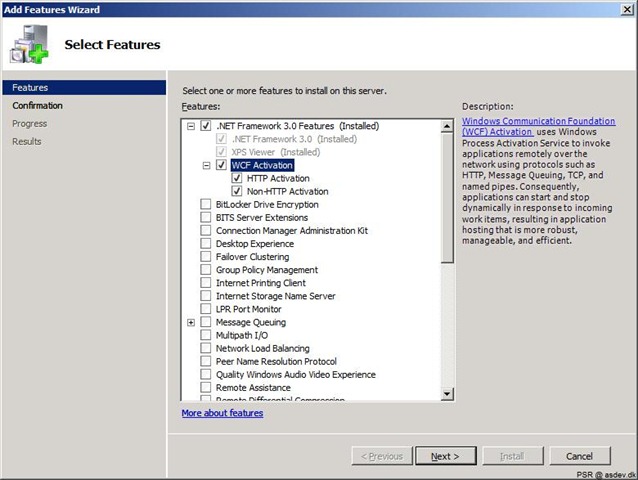Expand the Message Queuing node
Screen dimensions: 638x480
(191, 322)
